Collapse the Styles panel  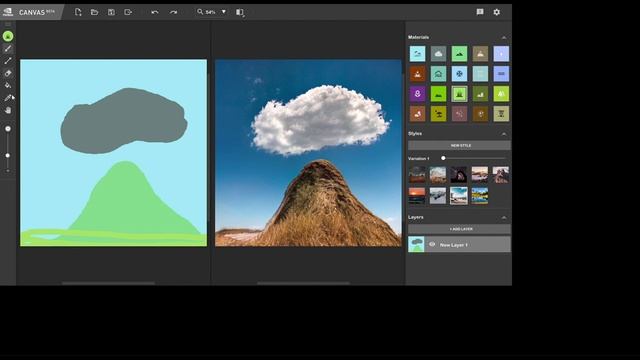[x=504, y=134]
